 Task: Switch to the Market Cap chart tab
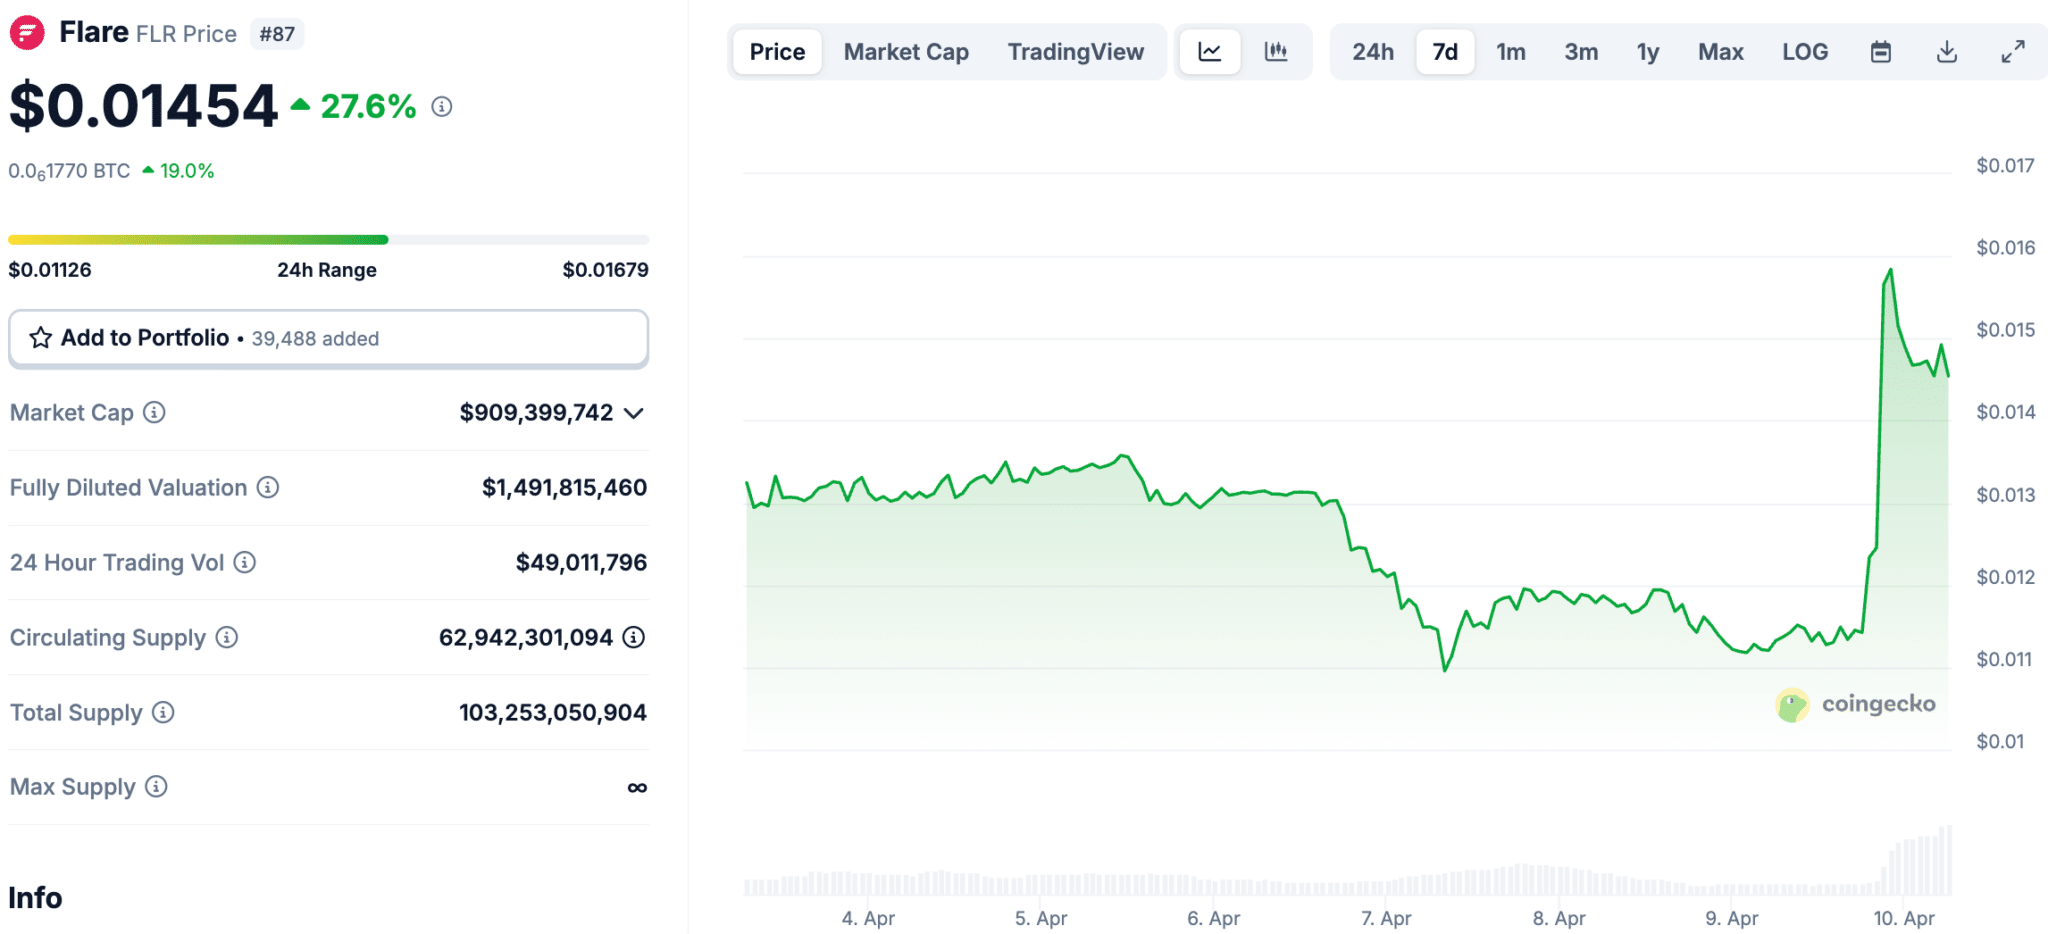tap(905, 51)
